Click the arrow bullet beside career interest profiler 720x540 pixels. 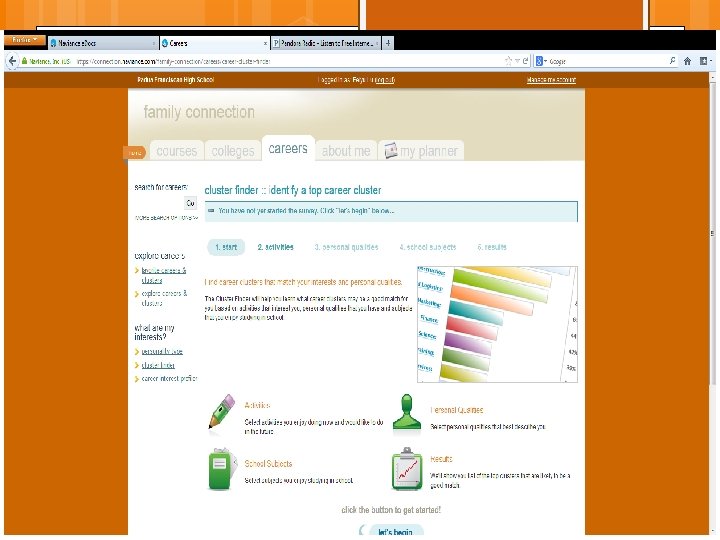tap(137, 379)
